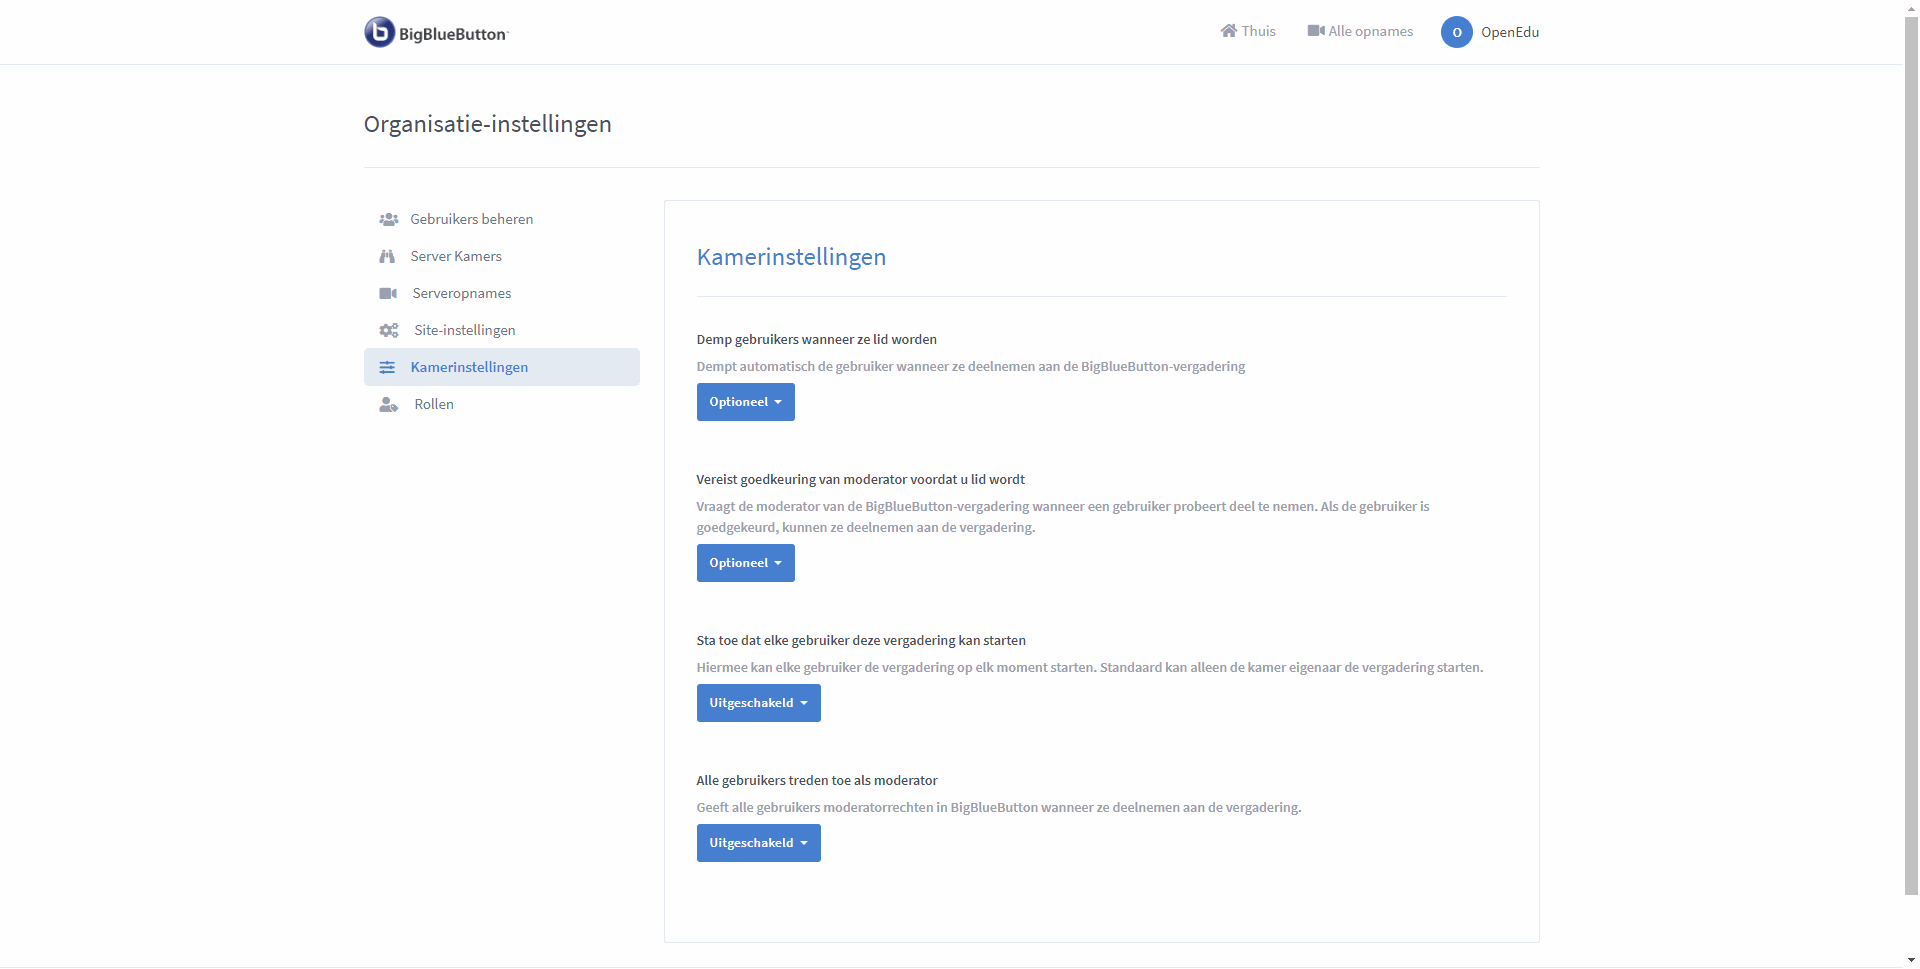Open the OpenEdu user avatar
Viewport: 1920px width, 969px height.
(1457, 32)
